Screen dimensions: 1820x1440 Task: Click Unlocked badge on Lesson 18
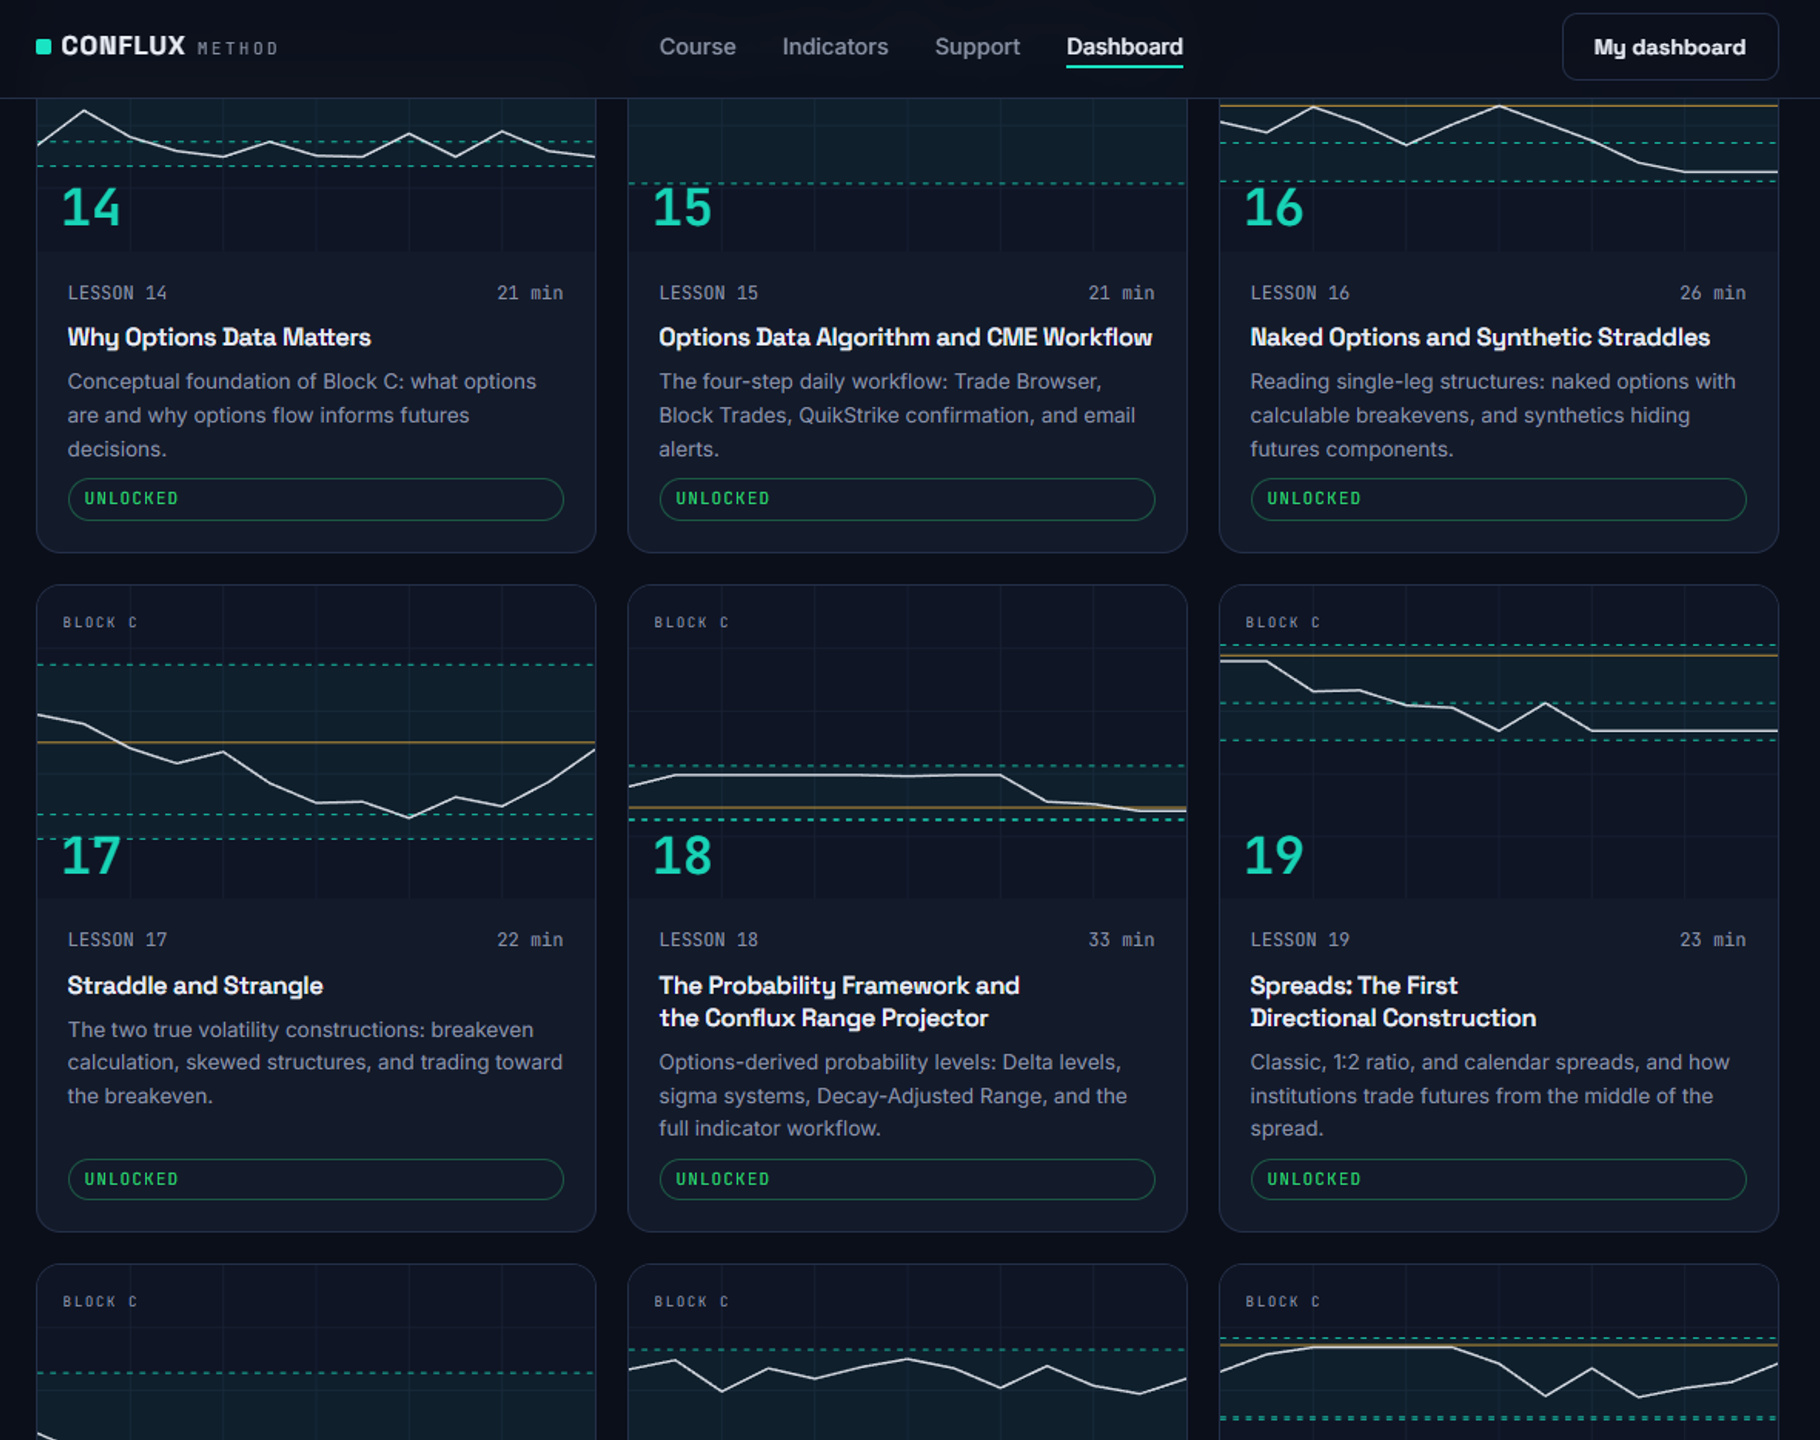tap(907, 1179)
